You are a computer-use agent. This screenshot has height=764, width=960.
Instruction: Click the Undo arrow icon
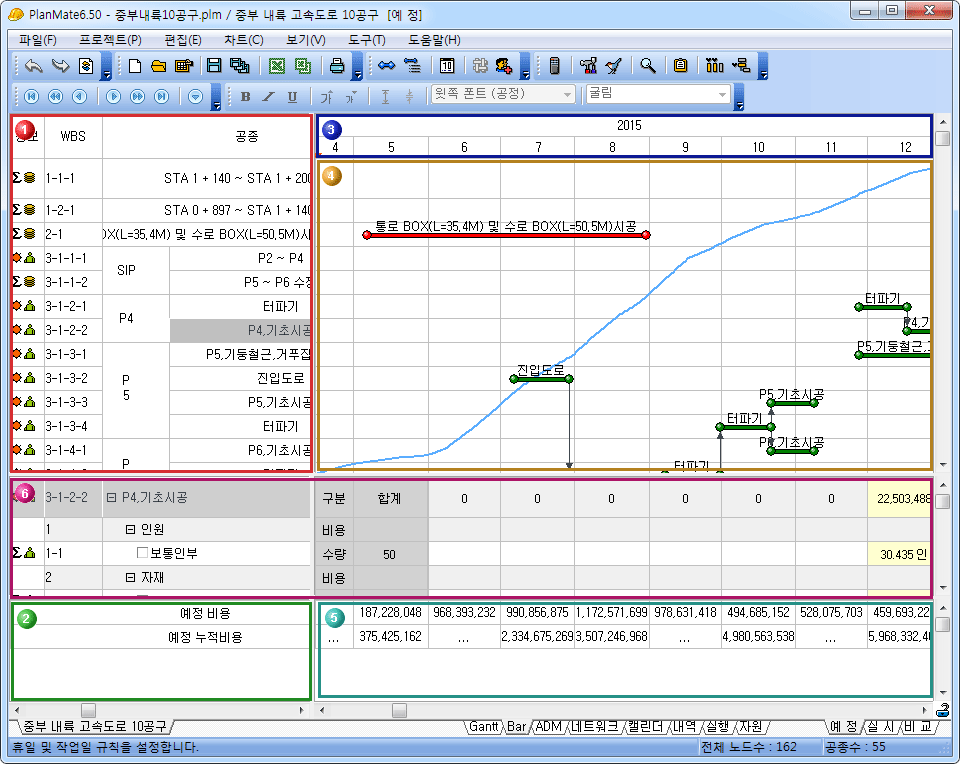34,67
